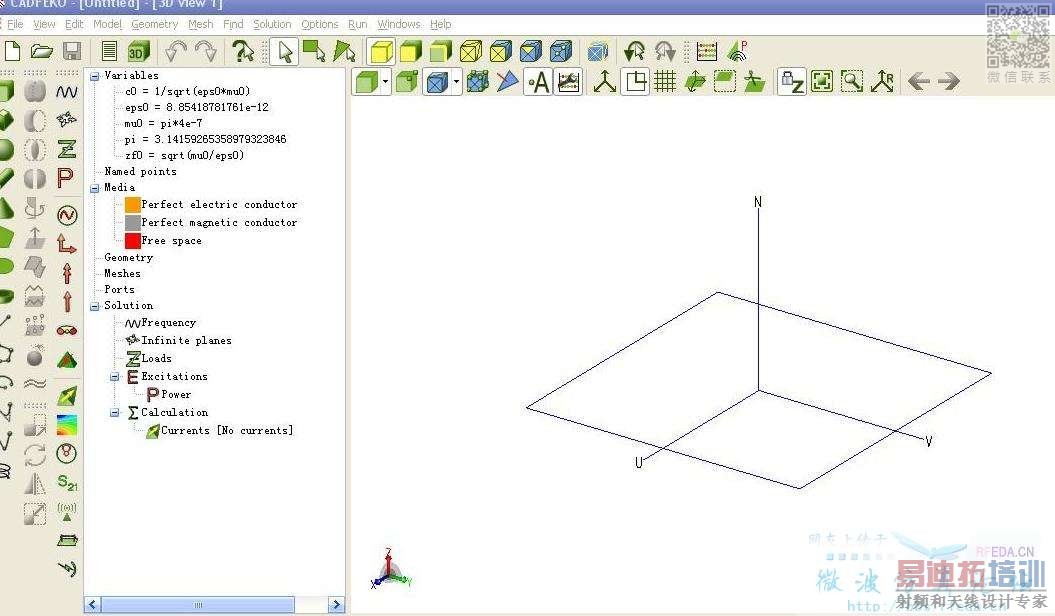This screenshot has width=1055, height=616.
Task: Add voltage source circle icon
Action: point(67,215)
